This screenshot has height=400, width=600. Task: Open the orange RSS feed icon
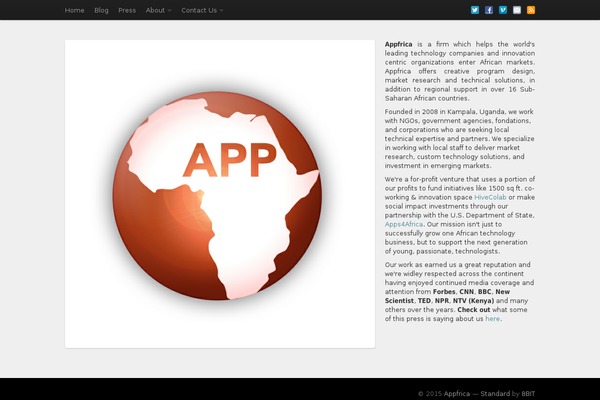pyautogui.click(x=531, y=10)
